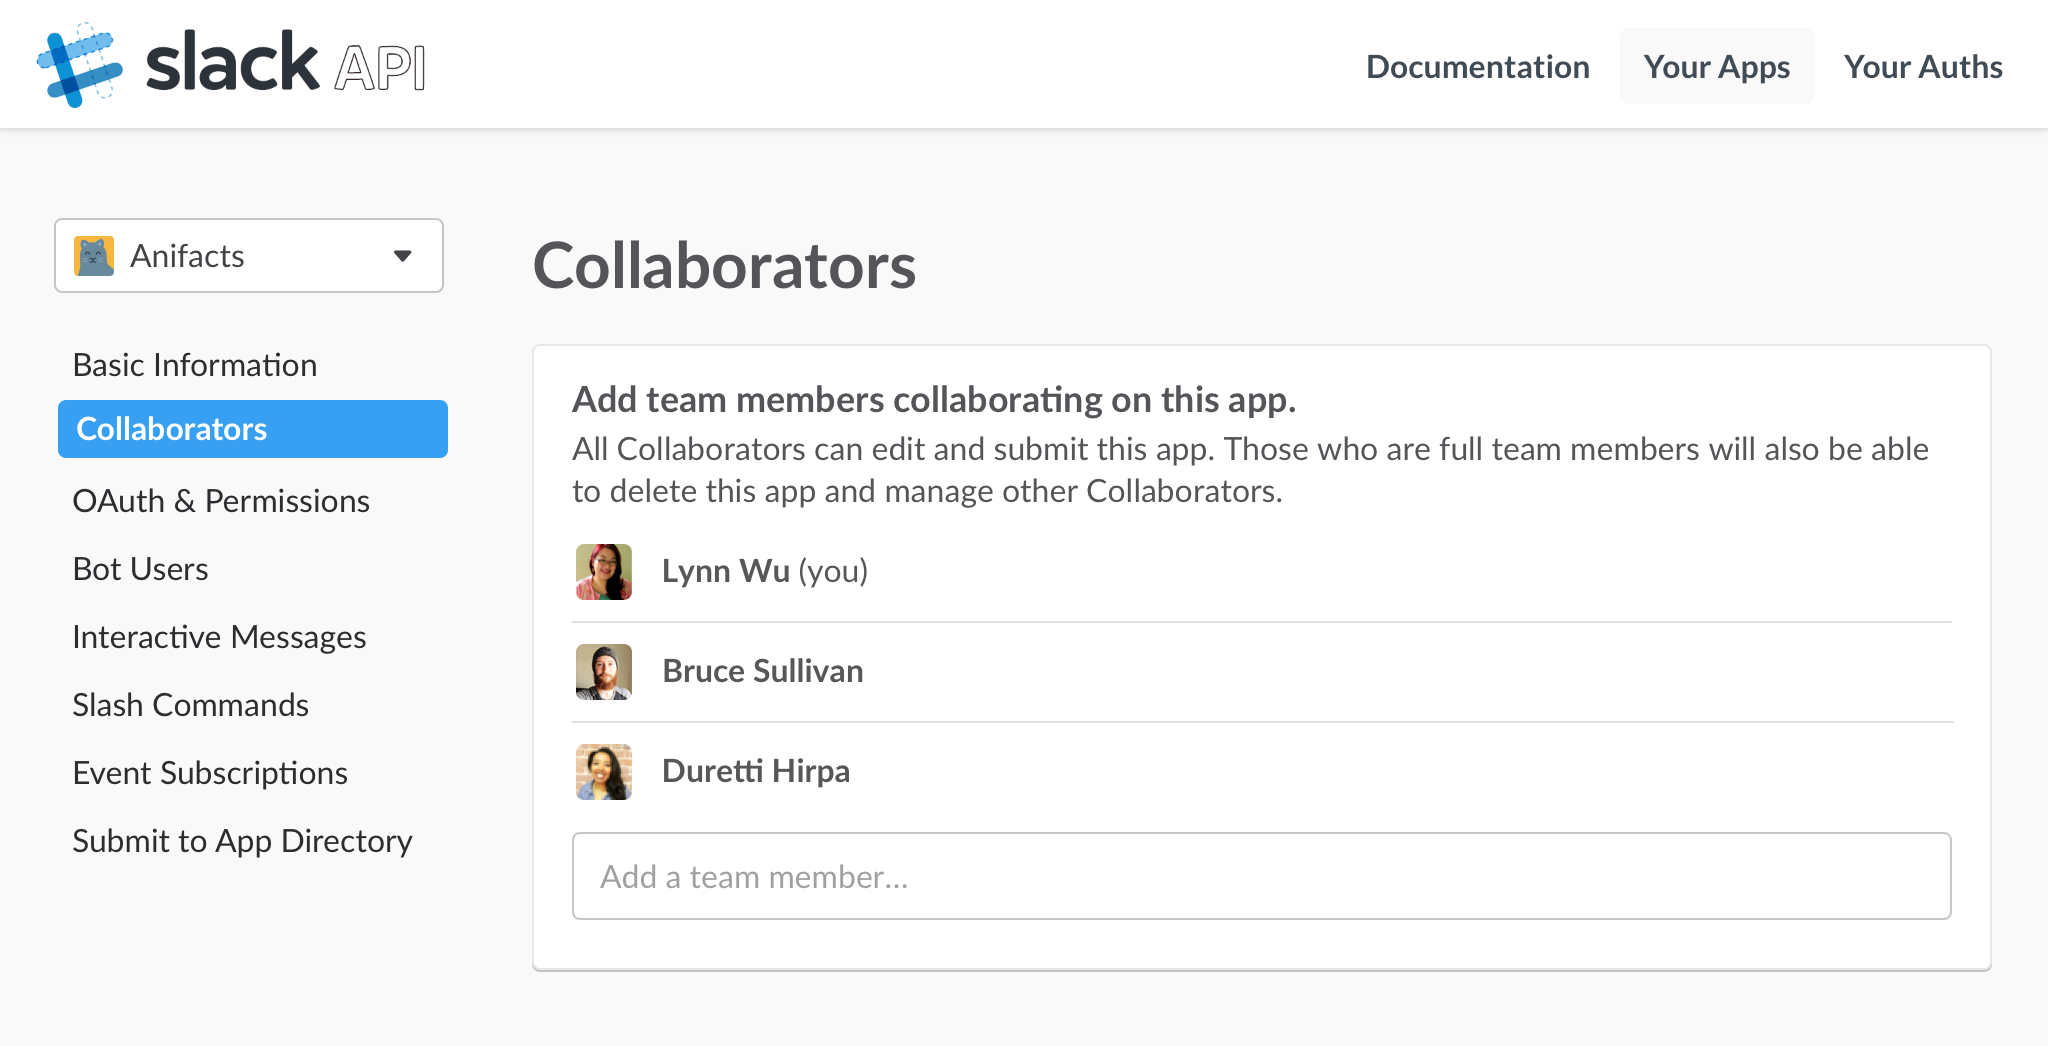Focus the Add a team member field
The image size is (2048, 1046).
[1262, 876]
